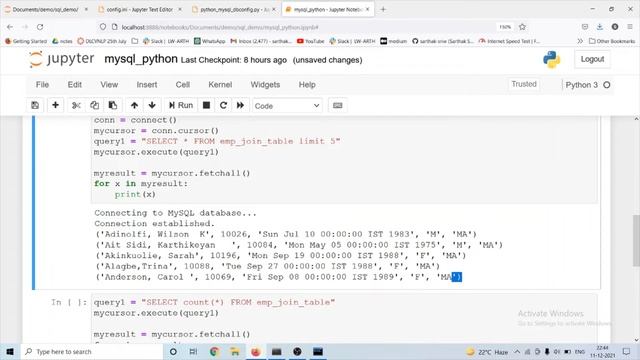Open the File menu
Image resolution: width=640 pixels, height=360 pixels.
(x=42, y=84)
